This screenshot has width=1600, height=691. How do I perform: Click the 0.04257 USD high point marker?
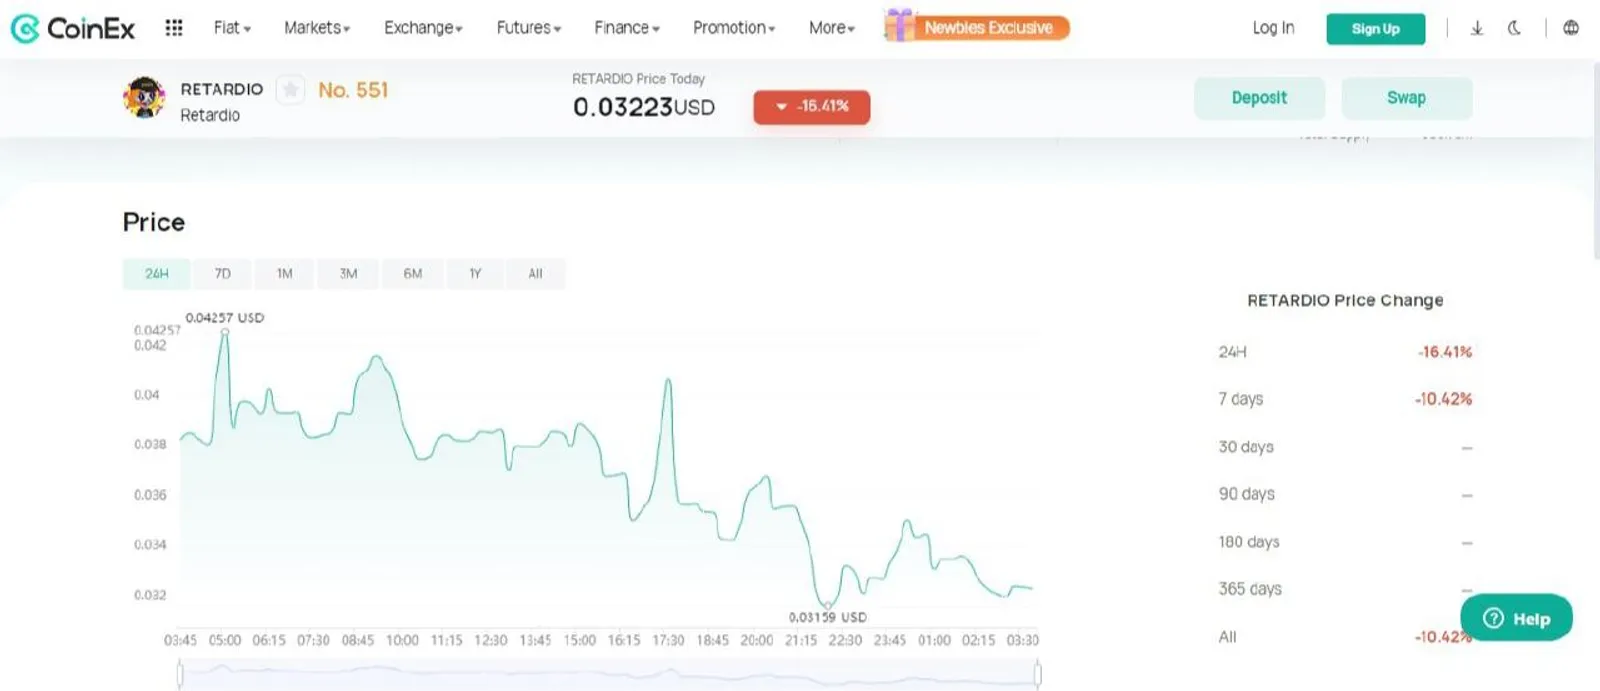click(225, 332)
